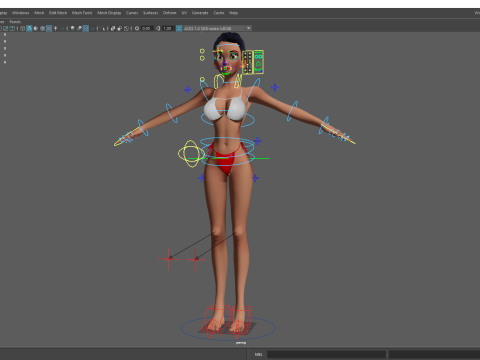
Task: Open the Windows menu
Action: pyautogui.click(x=21, y=13)
